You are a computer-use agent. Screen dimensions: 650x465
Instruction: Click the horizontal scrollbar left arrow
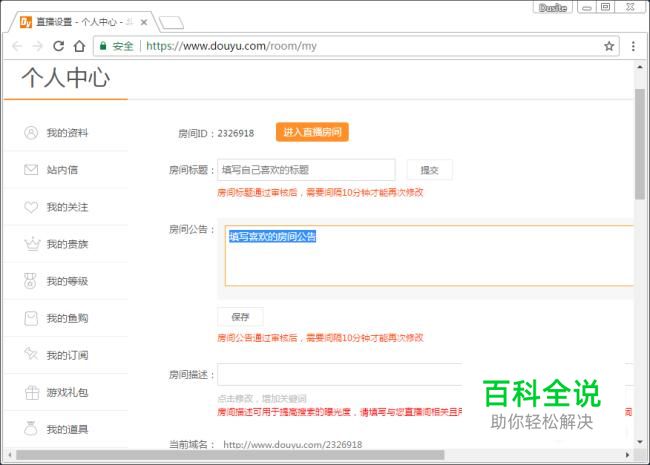pyautogui.click(x=10, y=455)
